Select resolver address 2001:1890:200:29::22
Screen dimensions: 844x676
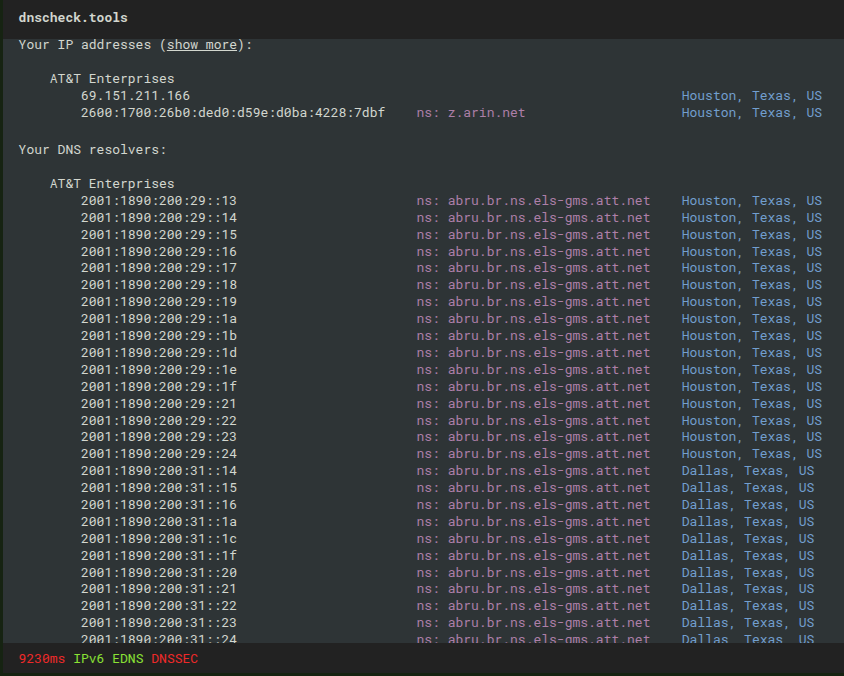[x=159, y=420]
